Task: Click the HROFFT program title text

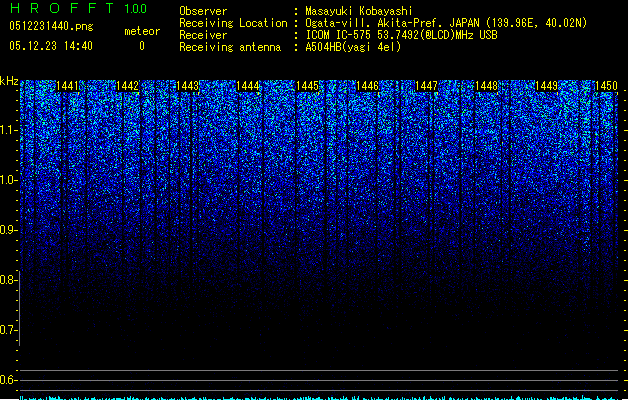Action: coord(62,8)
